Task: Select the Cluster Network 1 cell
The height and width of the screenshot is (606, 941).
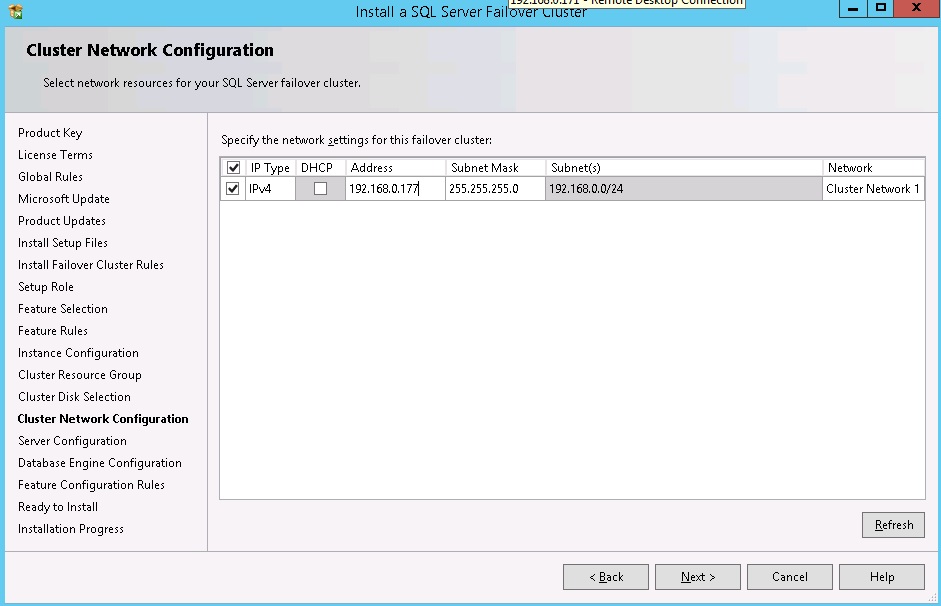Action: click(873, 188)
